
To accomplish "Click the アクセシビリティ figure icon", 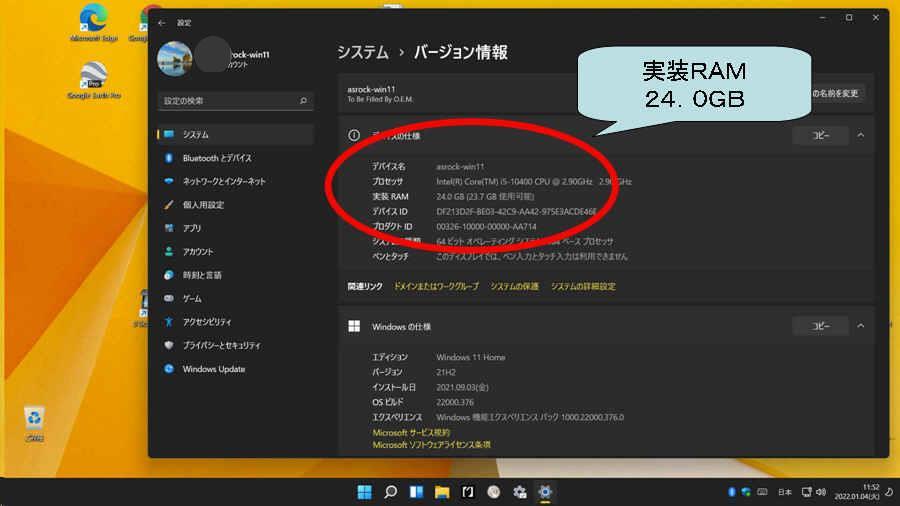I will [x=169, y=322].
